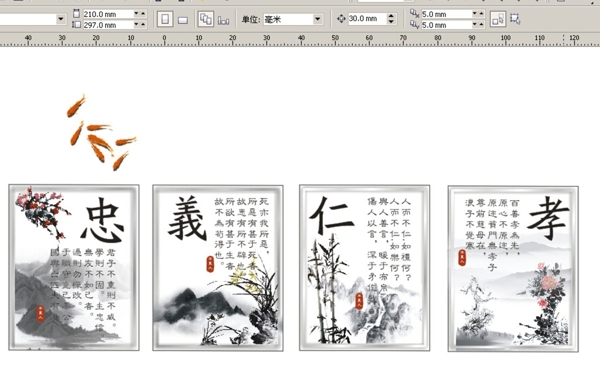
Task: Click the duplicate distance Y field
Action: point(446,25)
